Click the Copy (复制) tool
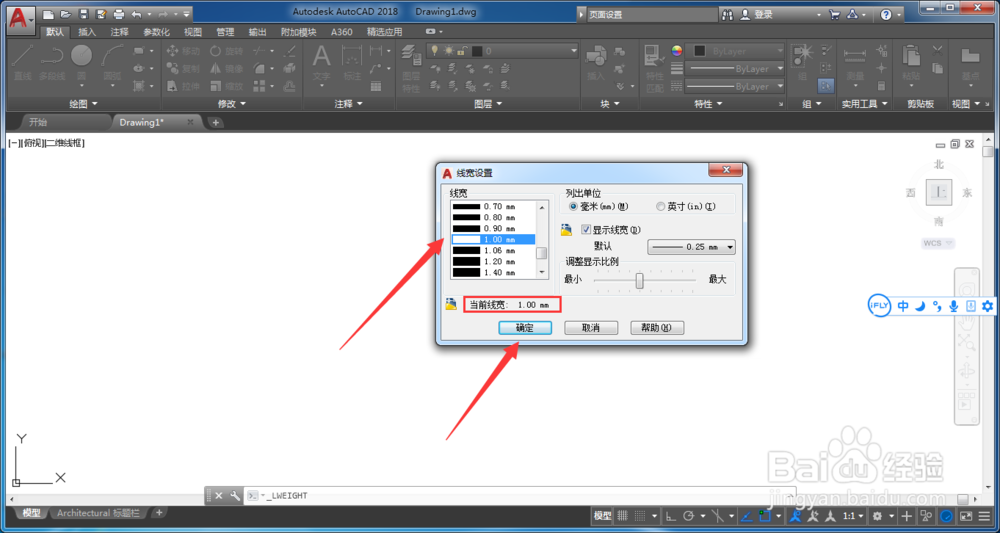This screenshot has width=1000, height=533. (184, 68)
